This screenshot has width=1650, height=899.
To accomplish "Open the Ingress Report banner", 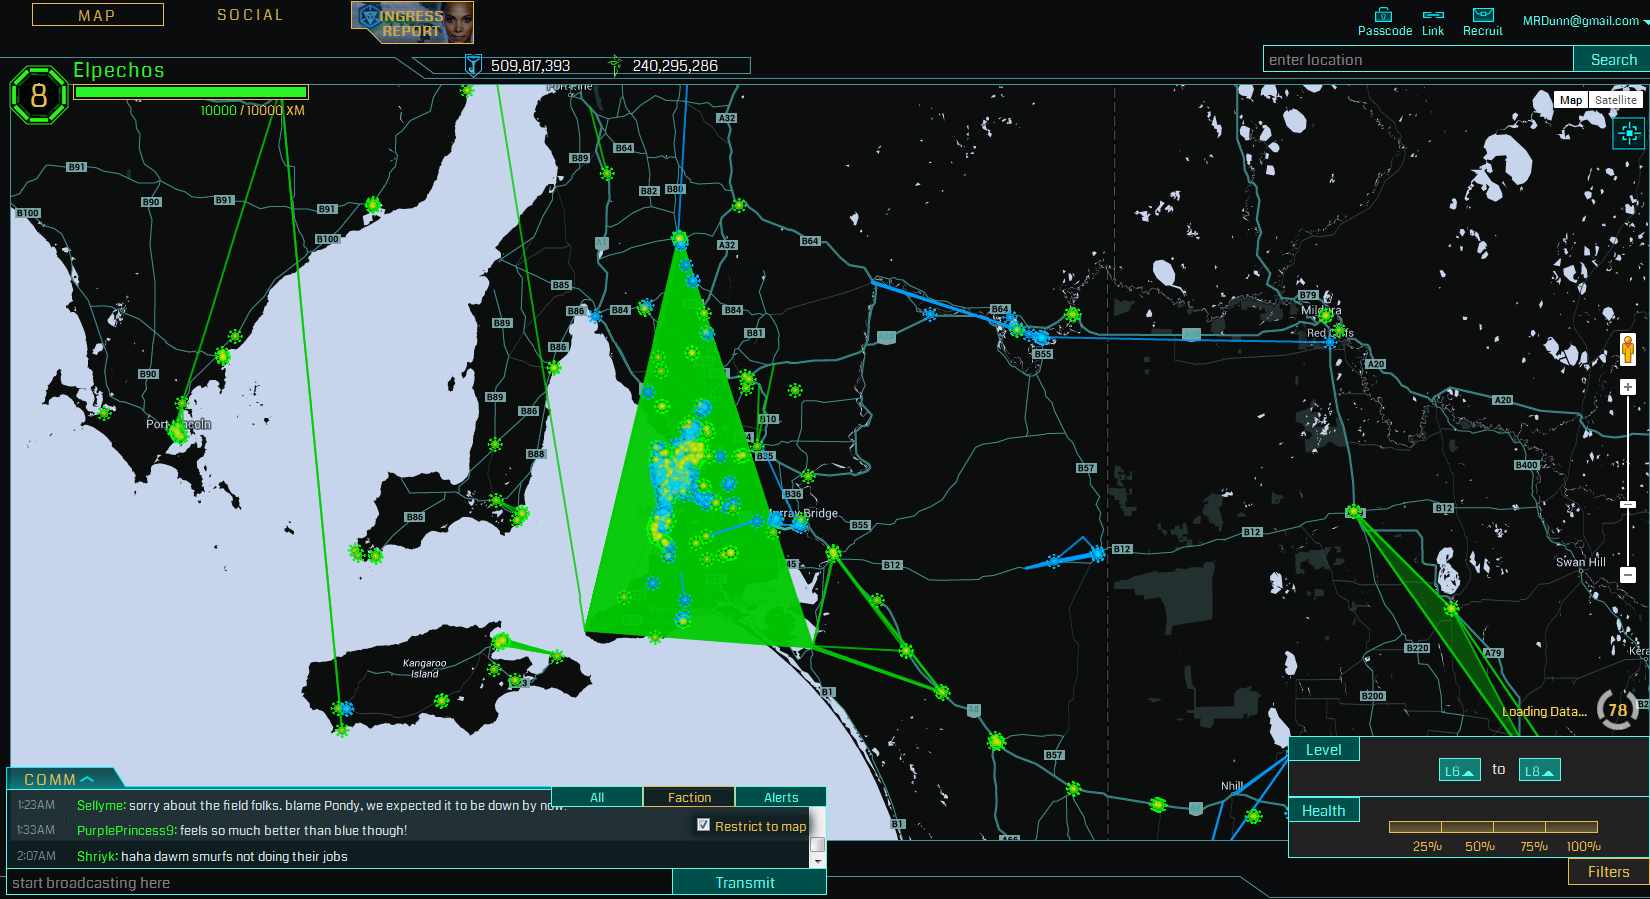I will point(412,22).
